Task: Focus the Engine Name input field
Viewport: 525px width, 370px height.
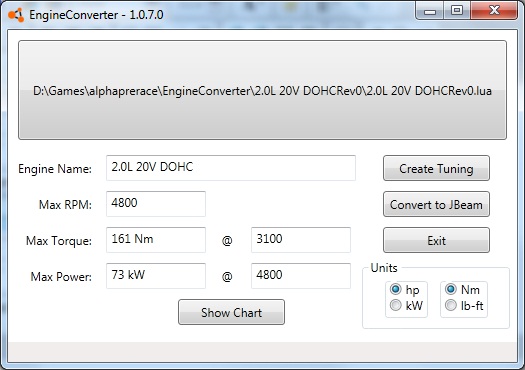Action: (231, 168)
